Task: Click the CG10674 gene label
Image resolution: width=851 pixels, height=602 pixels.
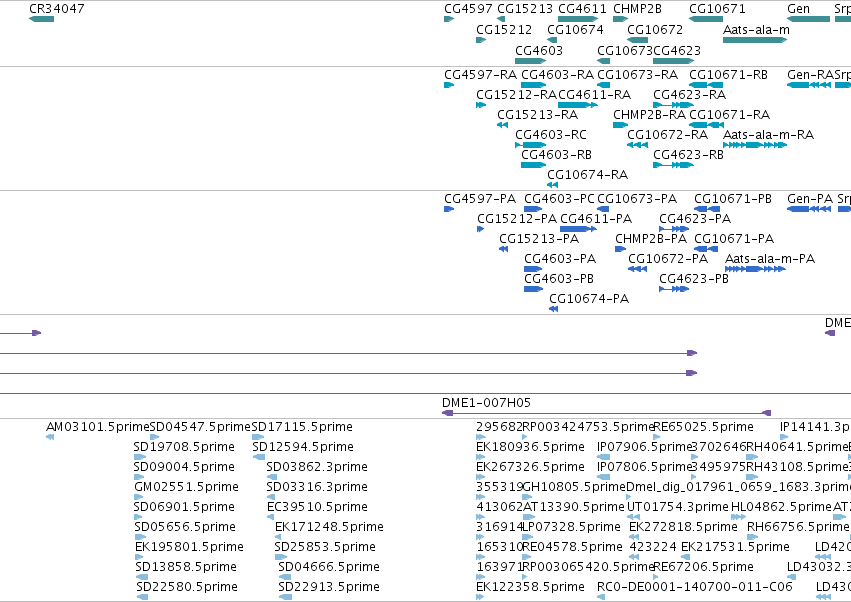Action: coord(575,29)
